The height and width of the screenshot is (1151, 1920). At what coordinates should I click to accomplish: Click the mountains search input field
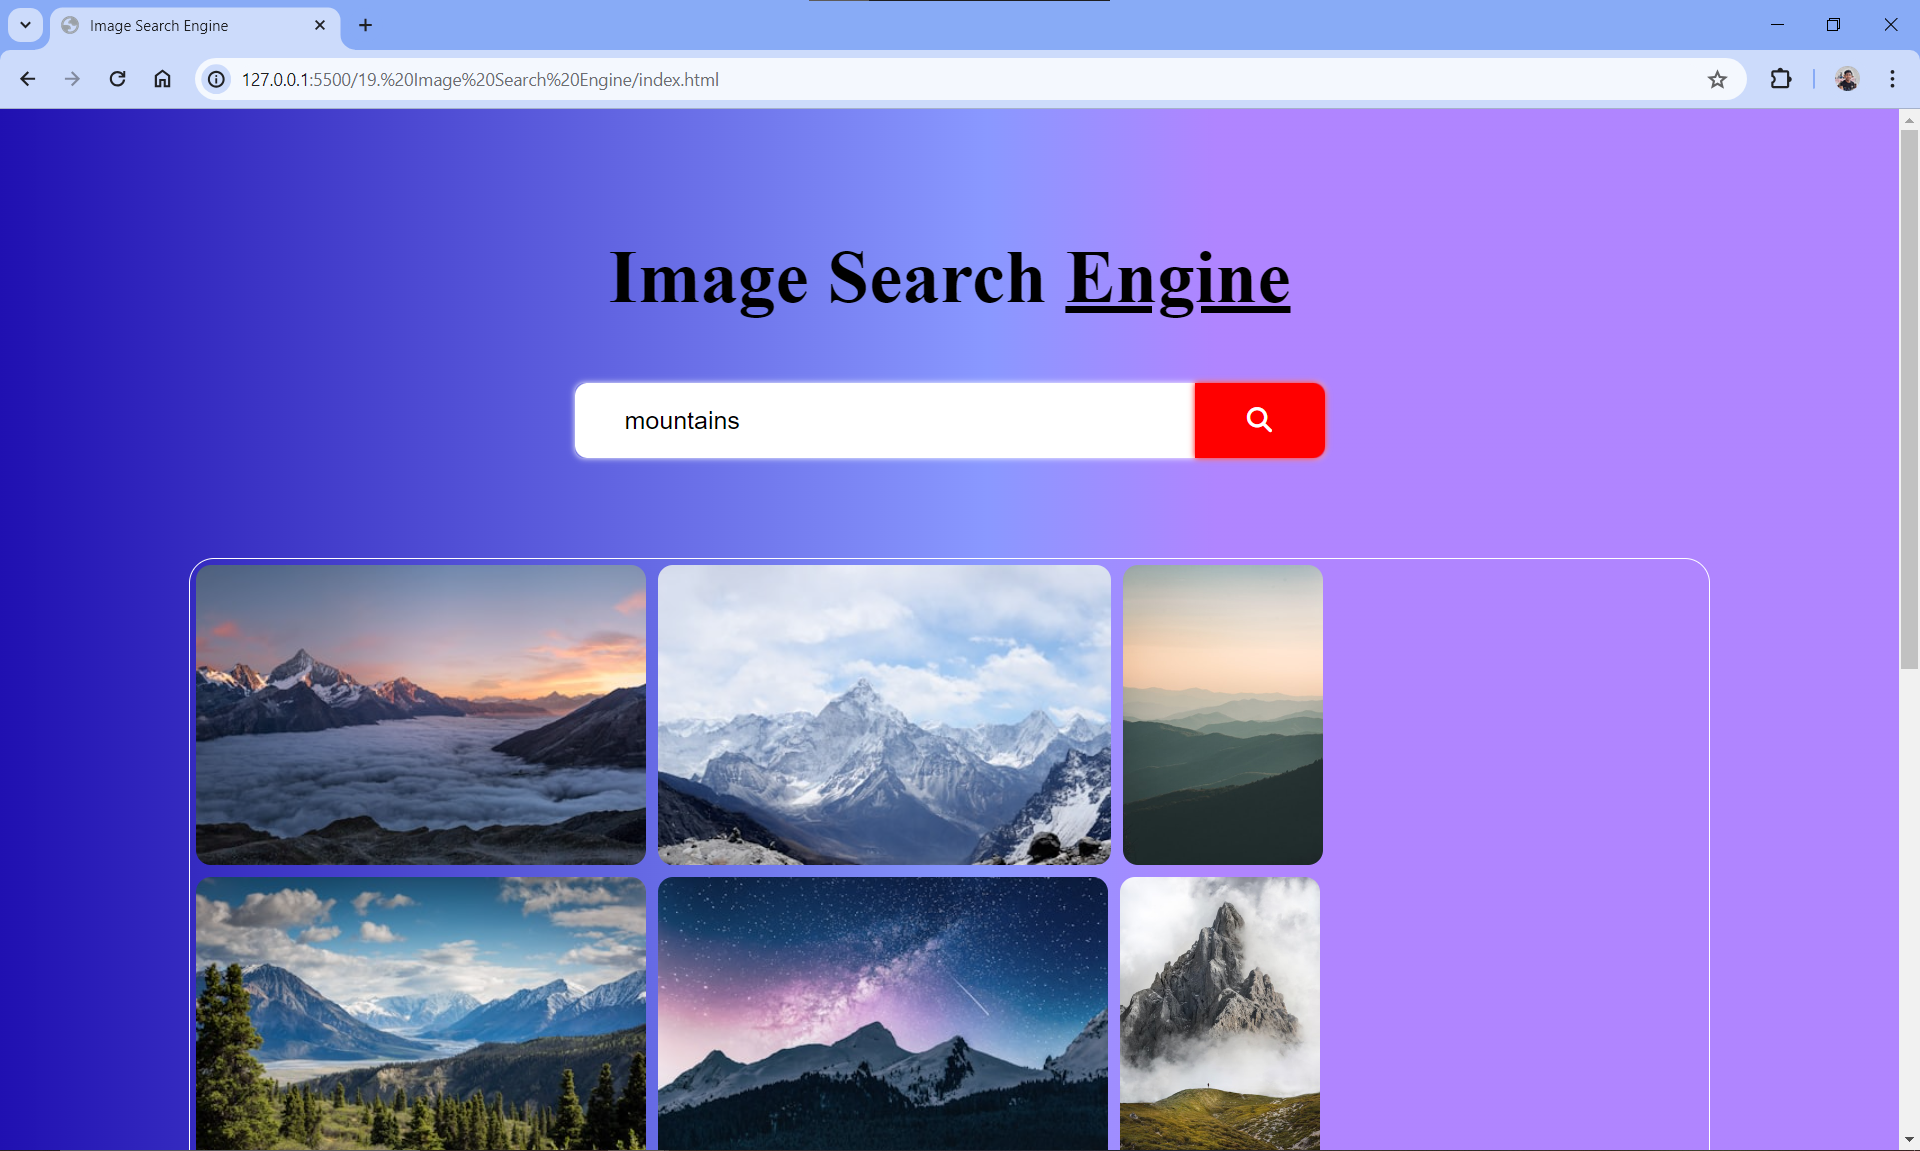(885, 420)
